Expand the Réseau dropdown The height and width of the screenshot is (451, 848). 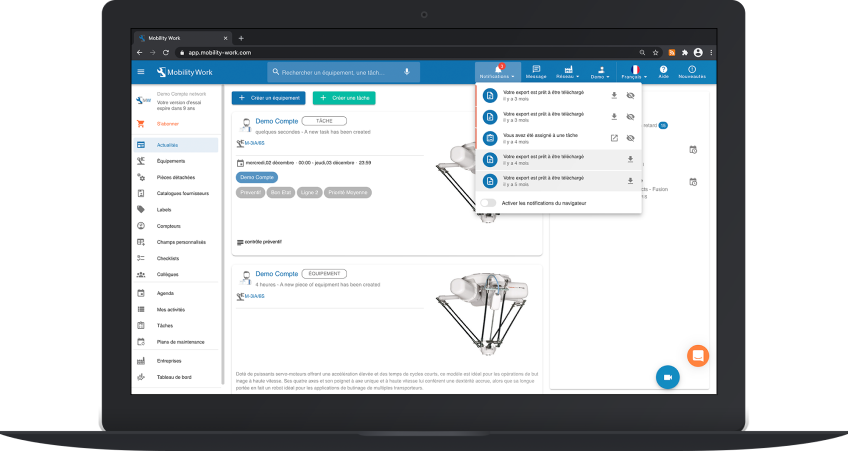click(x=568, y=72)
